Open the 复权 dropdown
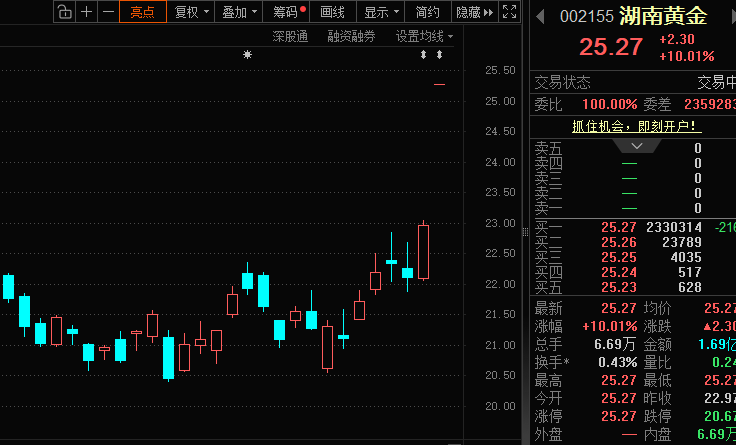This screenshot has height=445, width=736. coord(191,12)
